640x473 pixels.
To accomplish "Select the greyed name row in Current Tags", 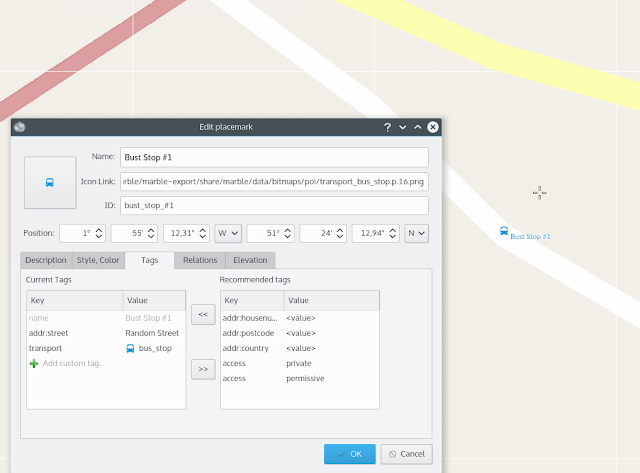I will coord(106,318).
